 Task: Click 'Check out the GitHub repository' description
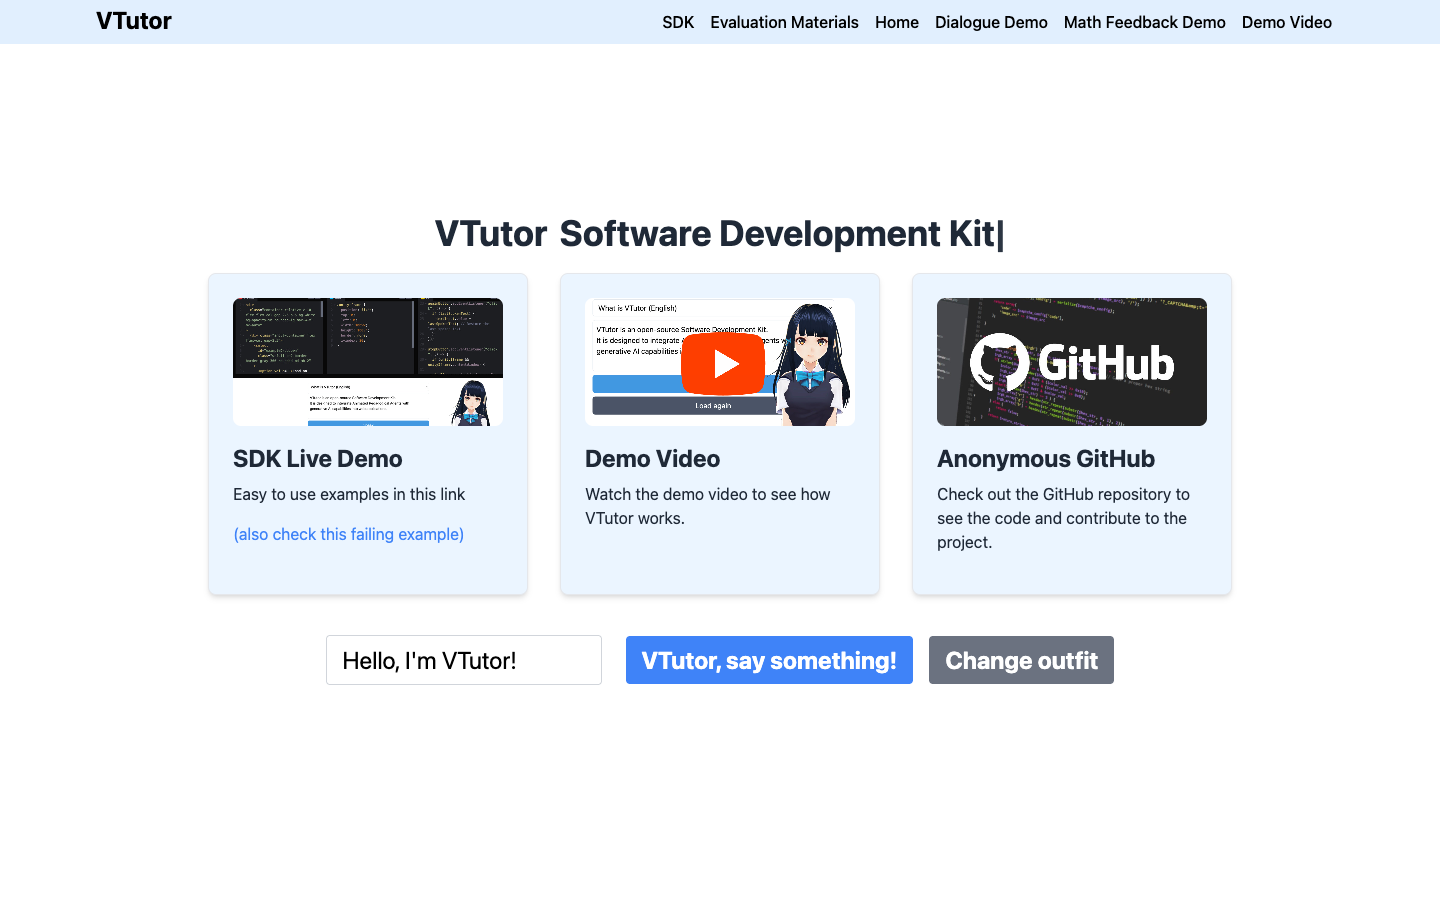point(1064,518)
